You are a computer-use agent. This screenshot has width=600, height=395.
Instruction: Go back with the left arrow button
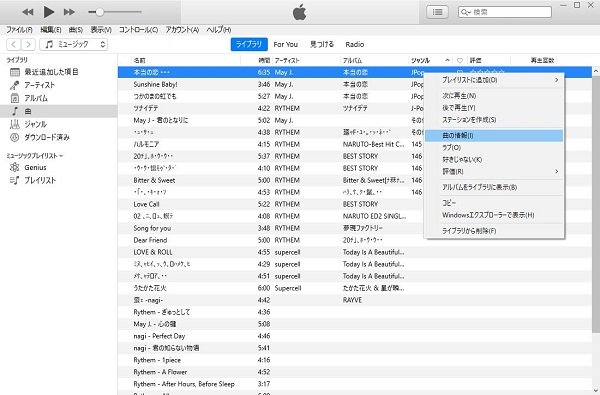14,44
